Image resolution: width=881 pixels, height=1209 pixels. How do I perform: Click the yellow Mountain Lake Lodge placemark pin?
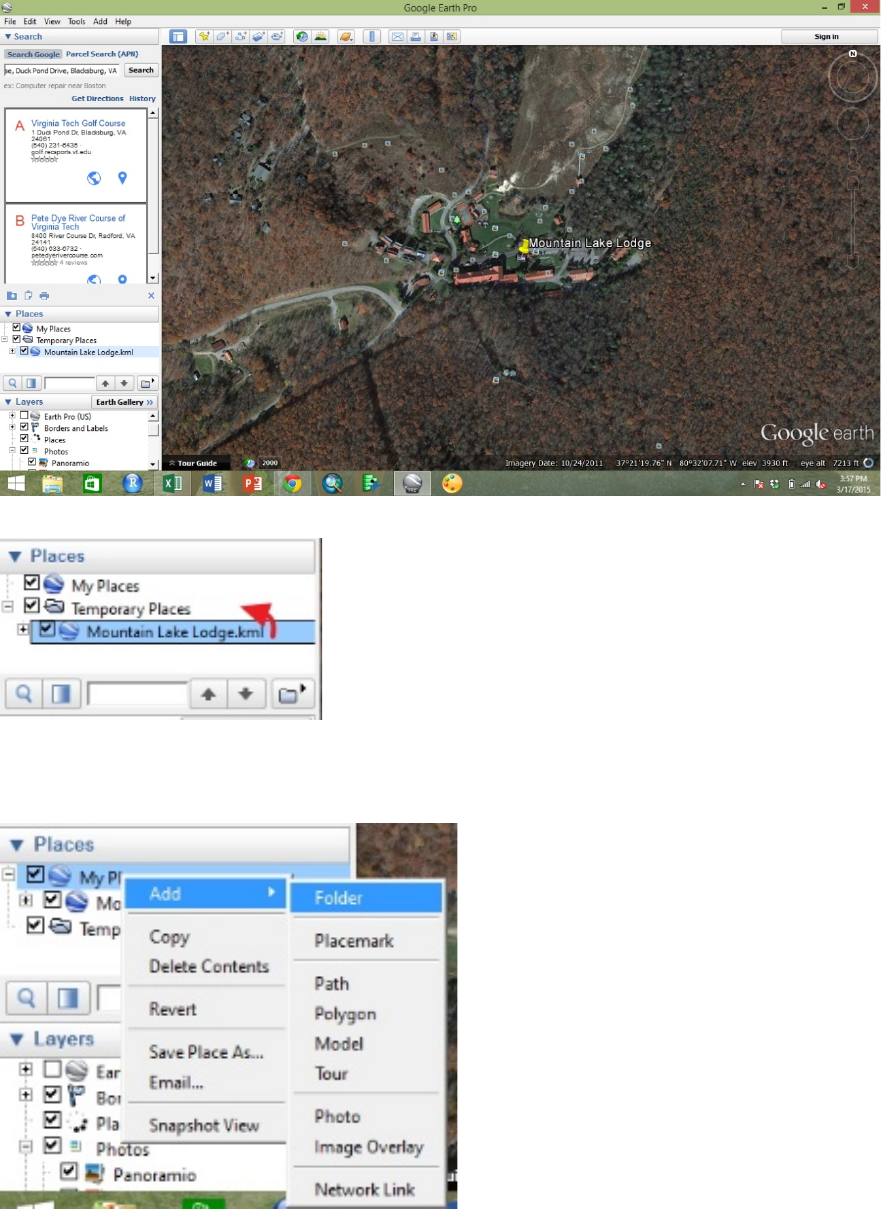coord(522,246)
